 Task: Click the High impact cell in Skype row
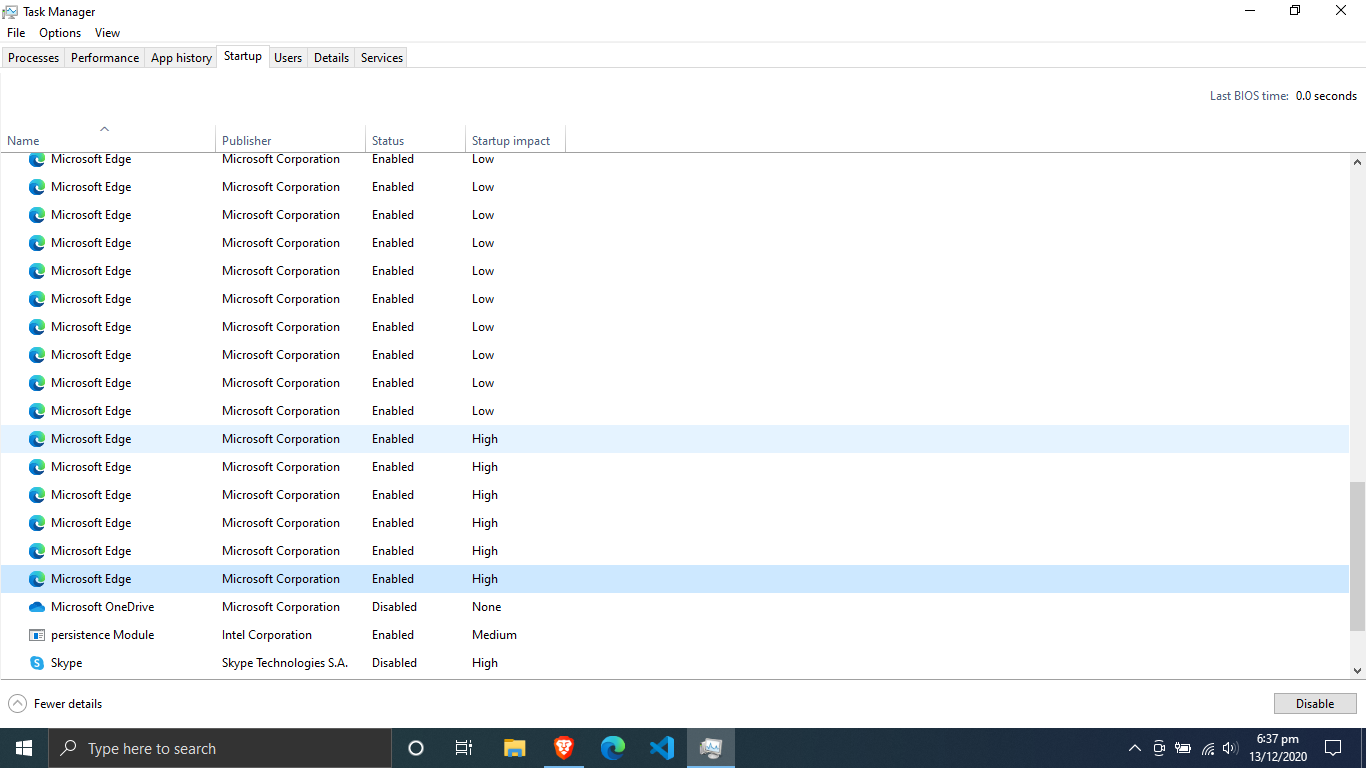pos(485,663)
